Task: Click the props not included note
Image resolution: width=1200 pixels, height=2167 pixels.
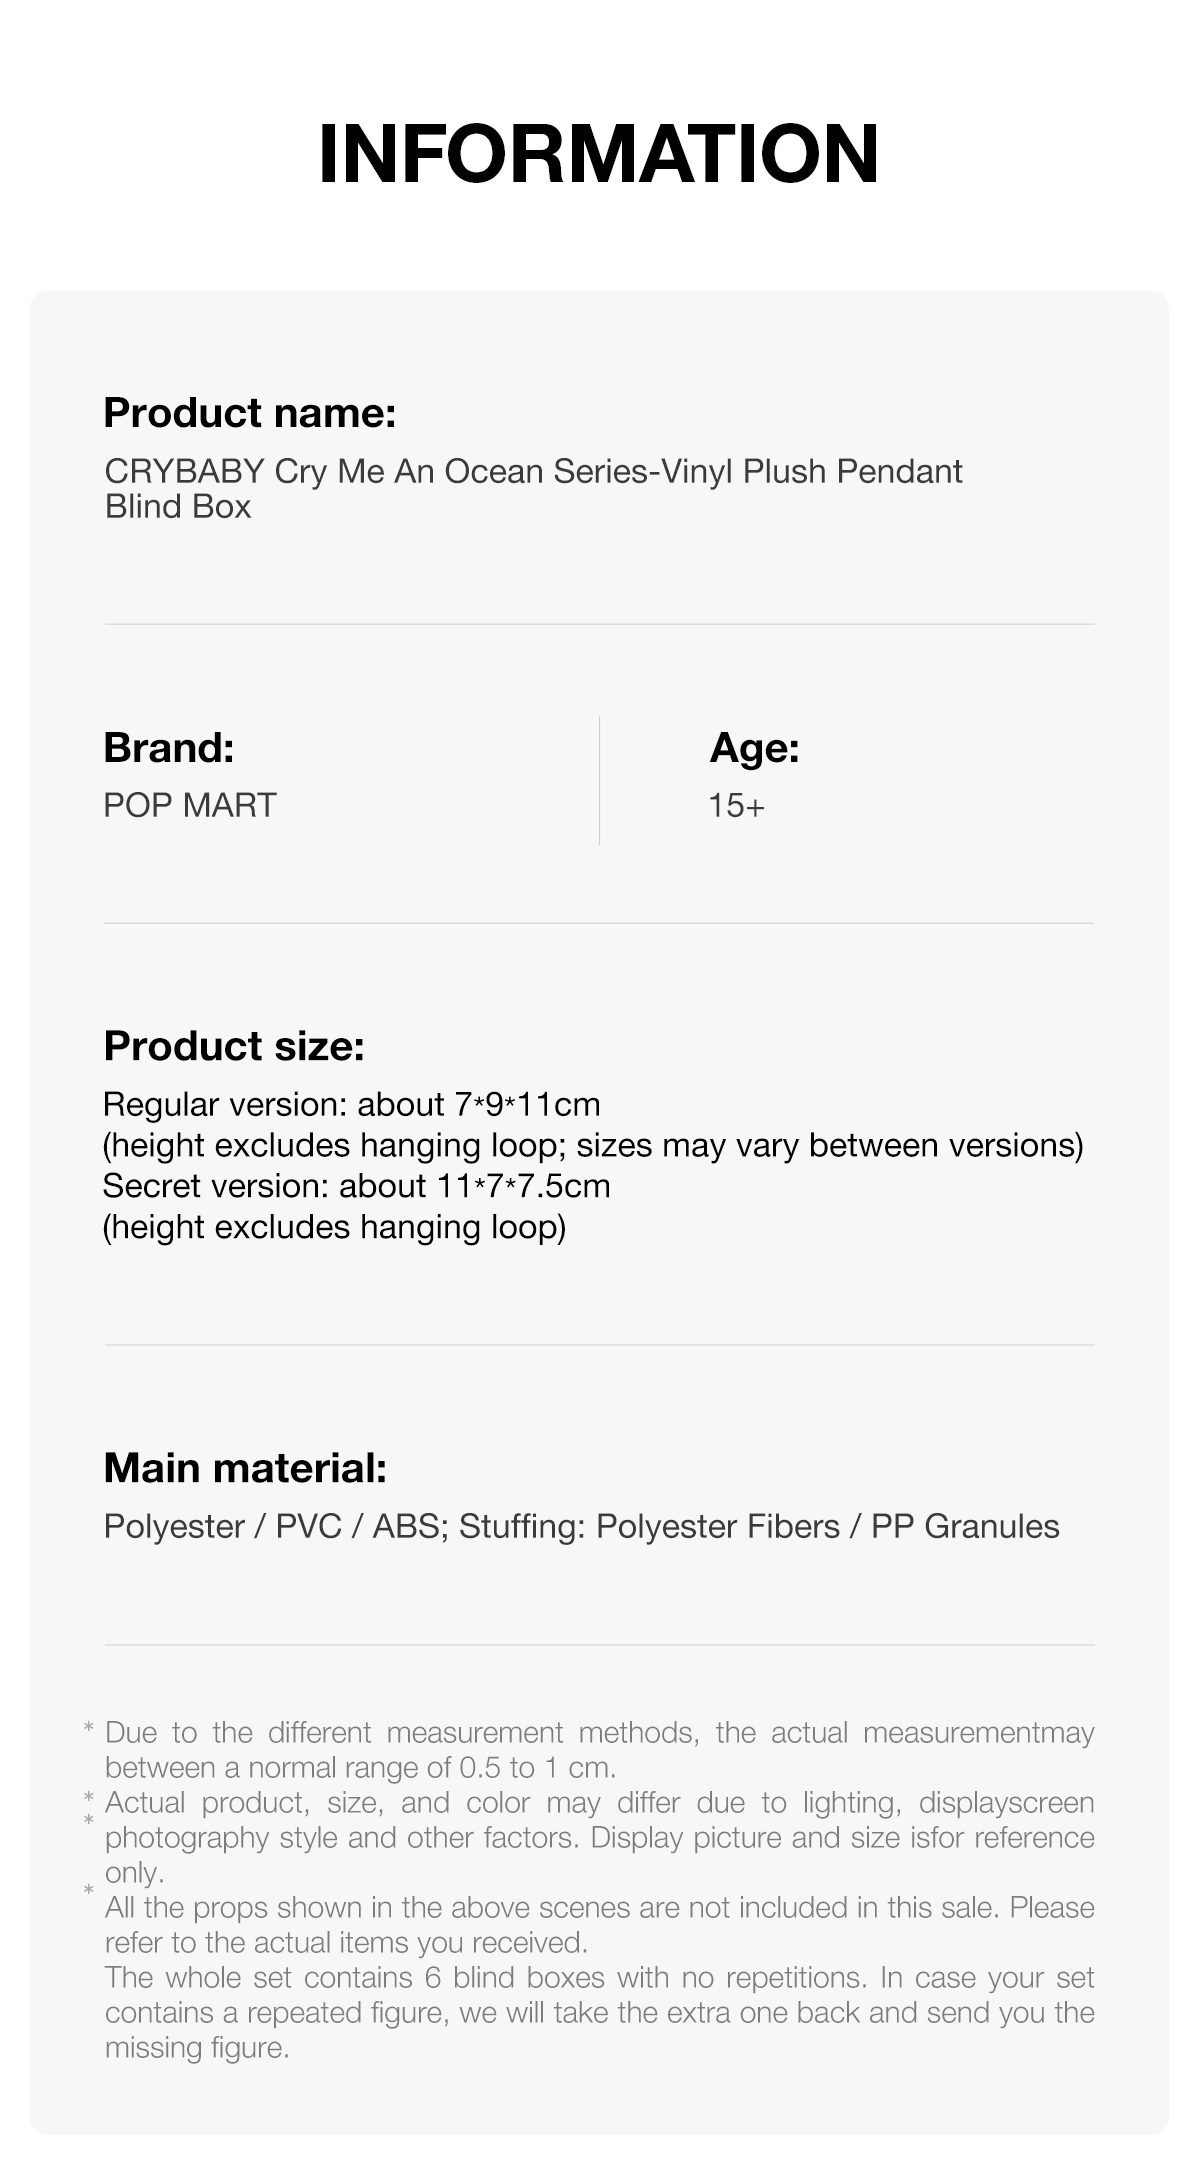Action: coord(600,1925)
